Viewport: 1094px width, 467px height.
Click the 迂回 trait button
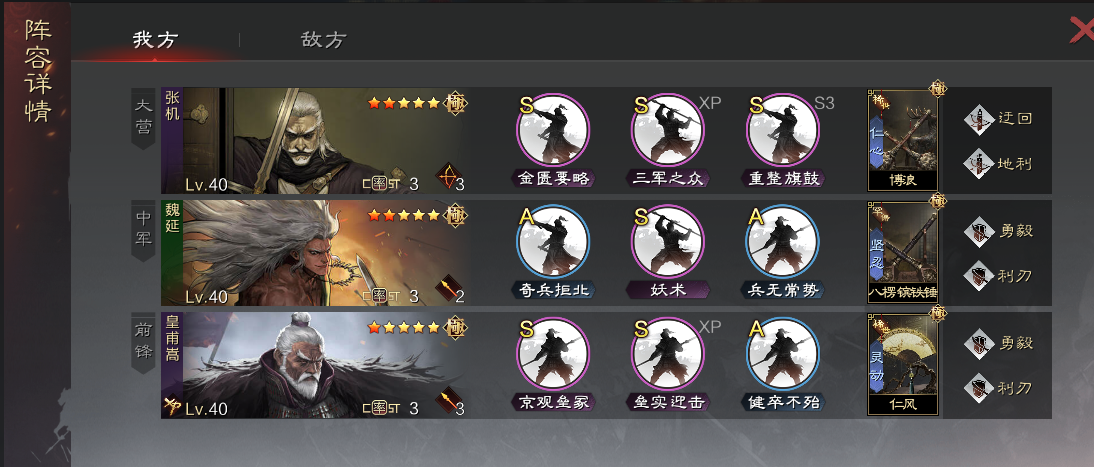[x=998, y=119]
